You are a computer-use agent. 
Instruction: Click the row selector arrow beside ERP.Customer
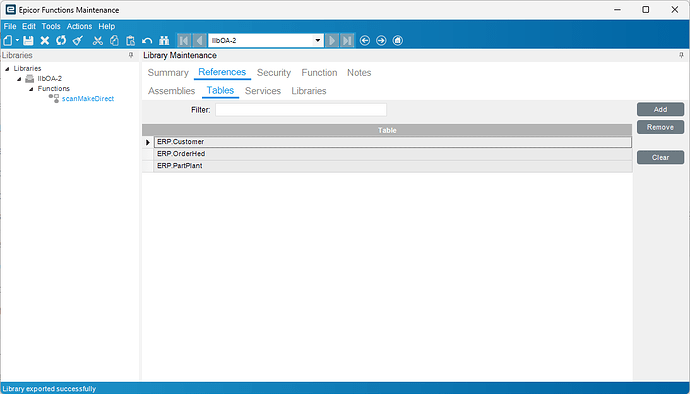point(148,142)
